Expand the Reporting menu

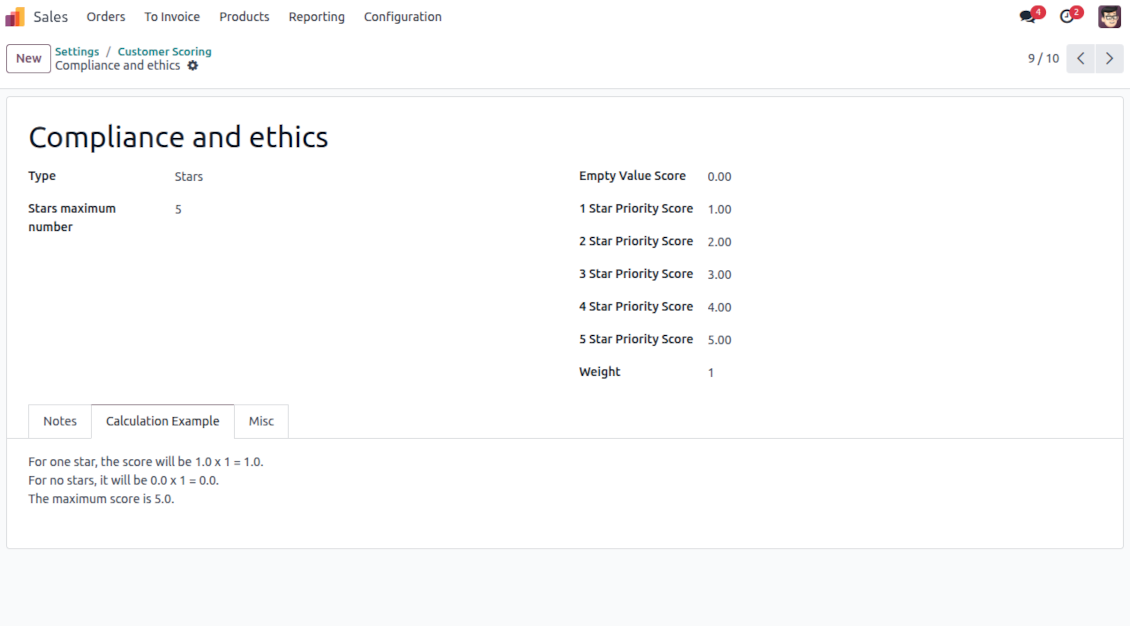pos(316,17)
